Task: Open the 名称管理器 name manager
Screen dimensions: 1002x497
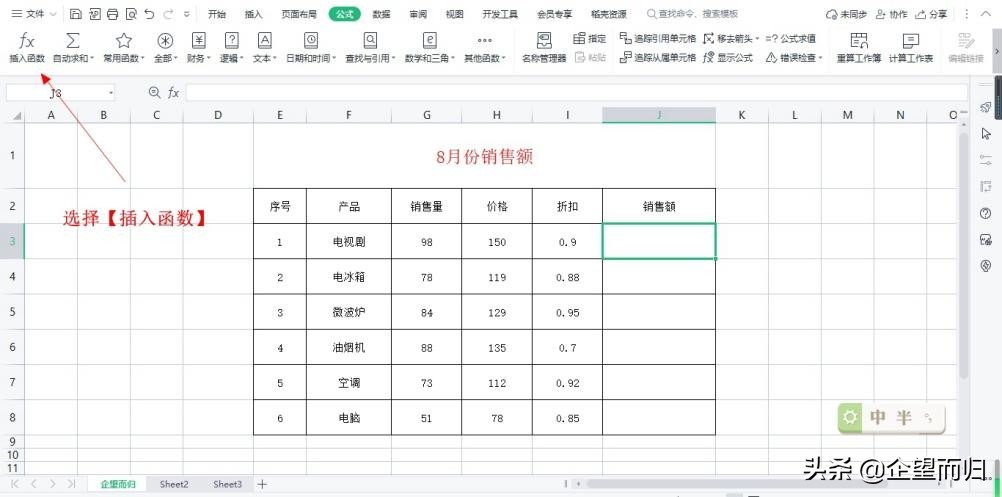Action: tap(544, 47)
